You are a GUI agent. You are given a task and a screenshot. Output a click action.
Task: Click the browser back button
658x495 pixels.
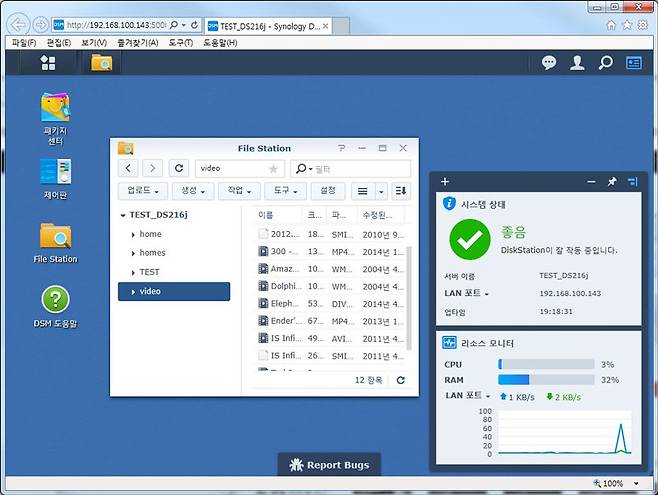(18, 25)
